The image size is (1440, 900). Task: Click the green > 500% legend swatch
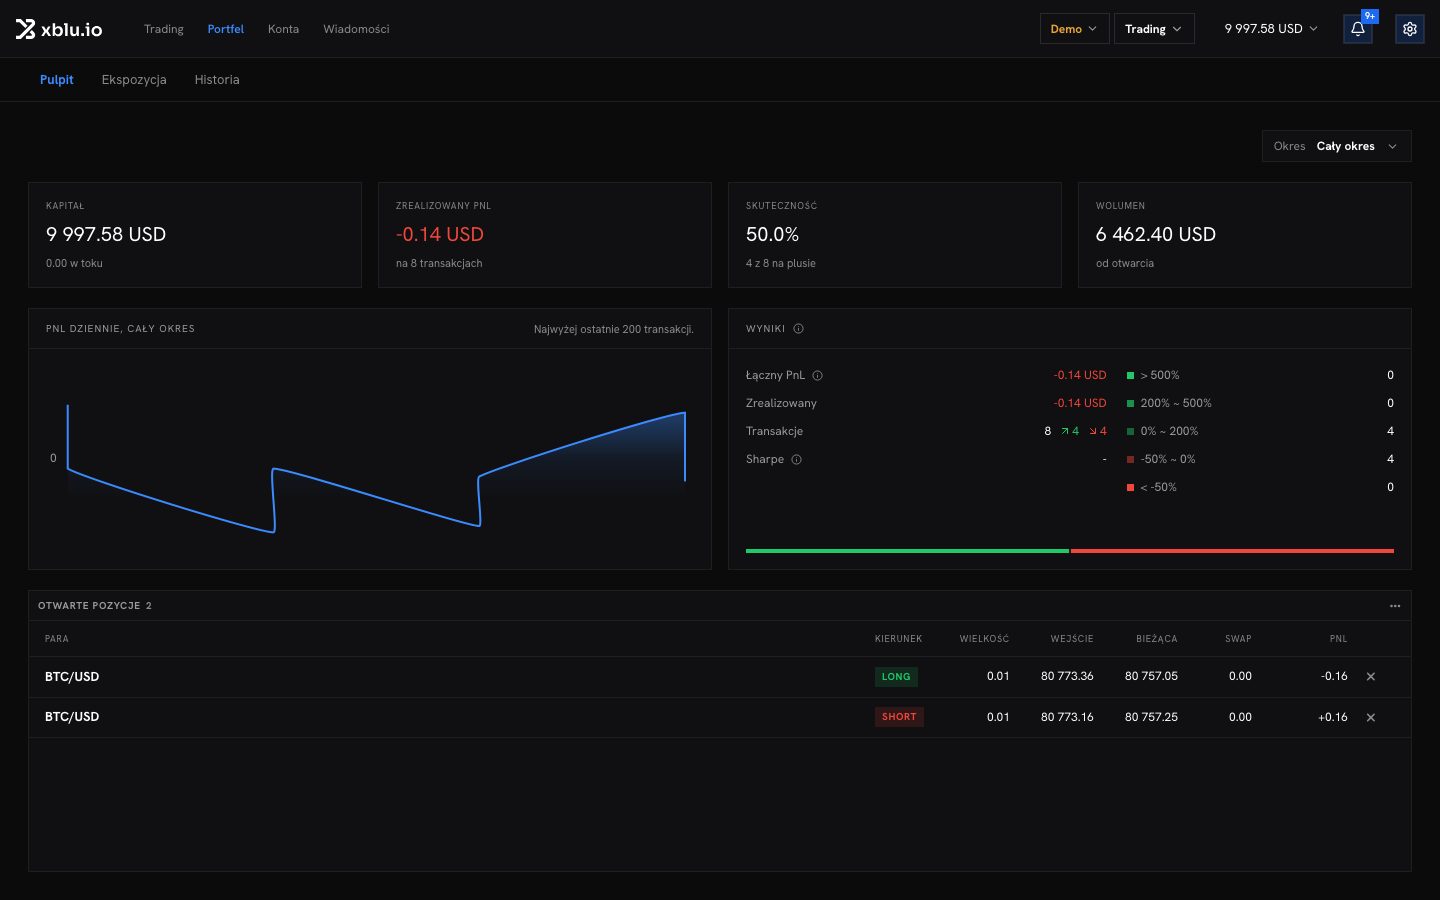(x=1131, y=376)
